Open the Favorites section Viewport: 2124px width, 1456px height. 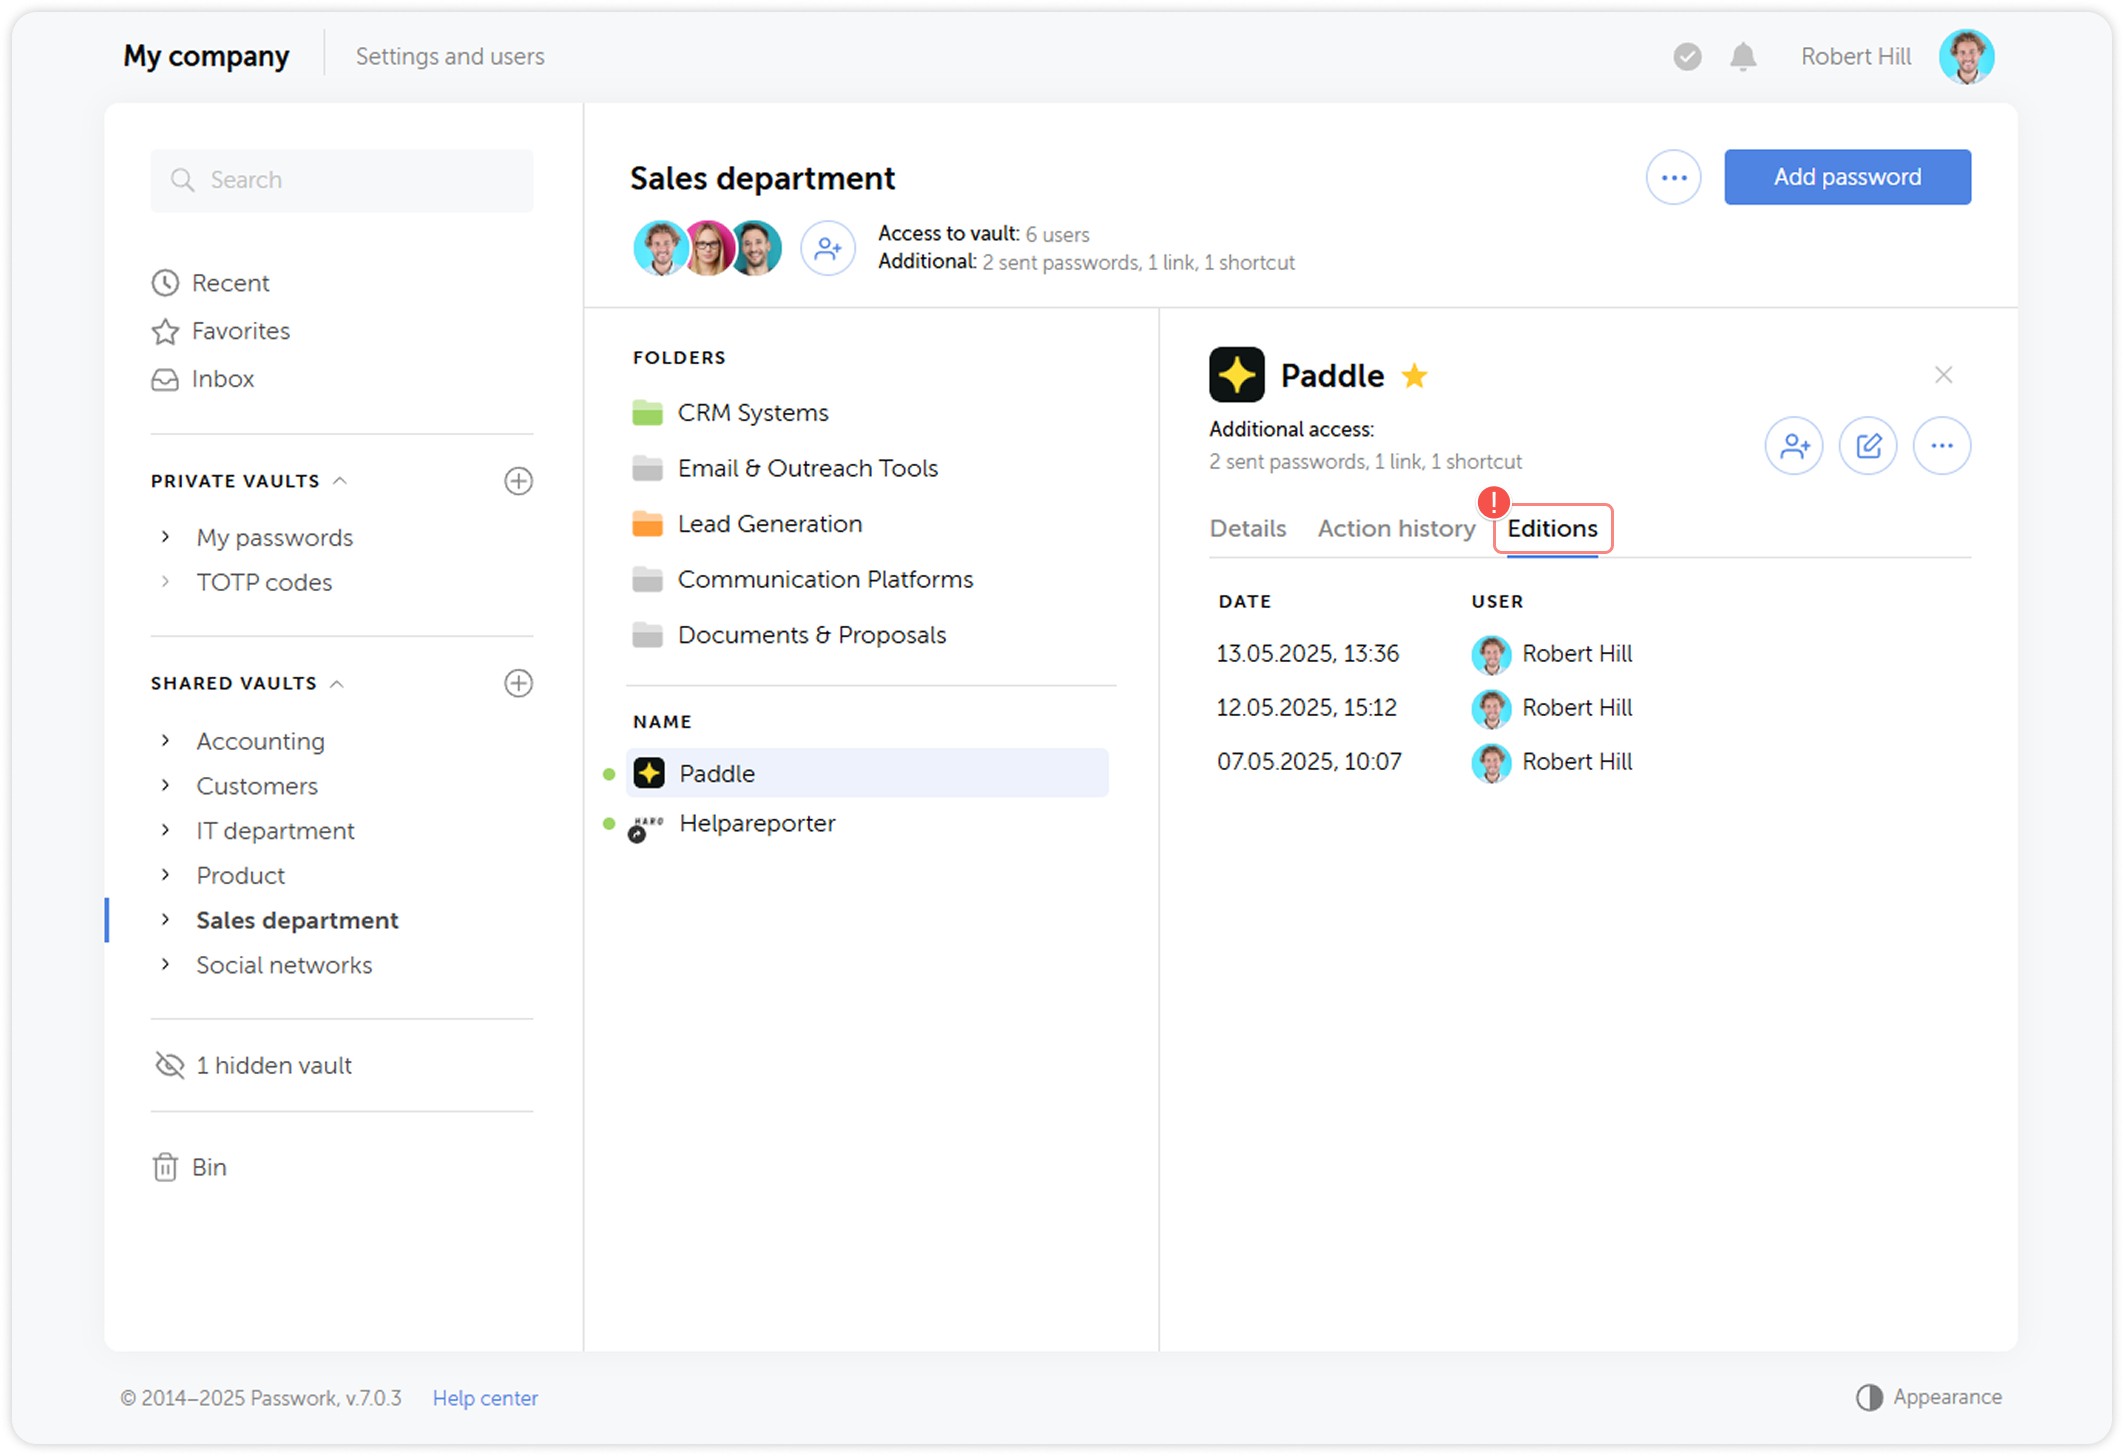pos(240,331)
